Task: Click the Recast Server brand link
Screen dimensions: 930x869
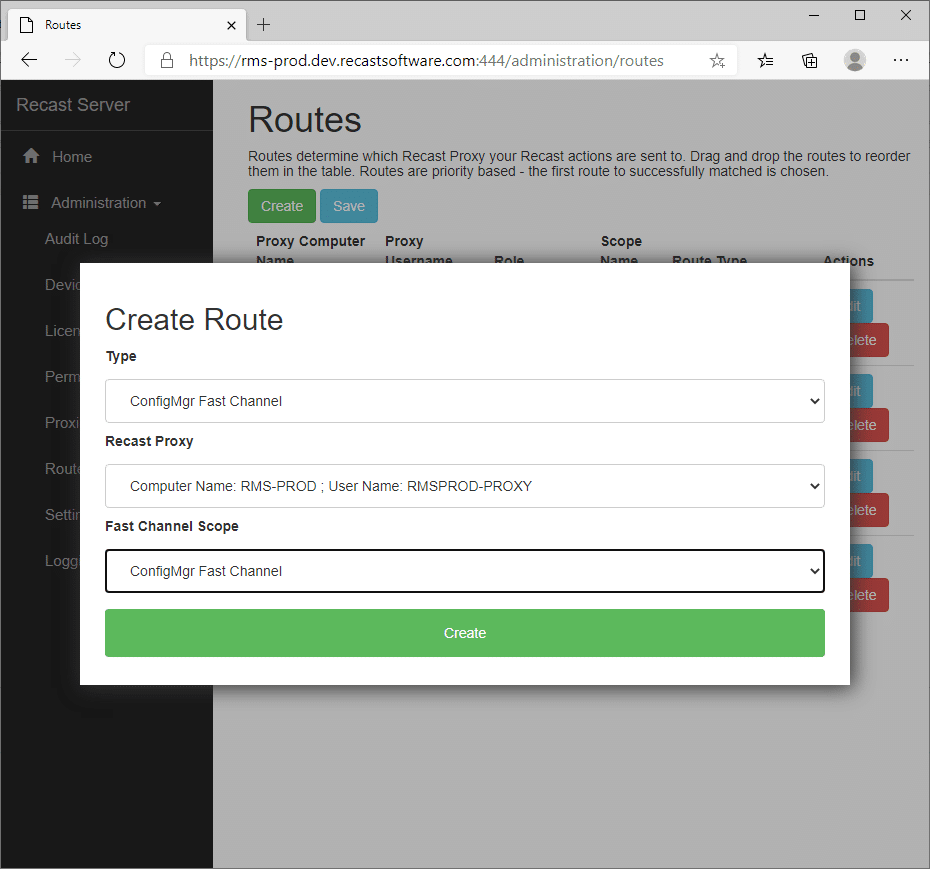Action: [73, 105]
